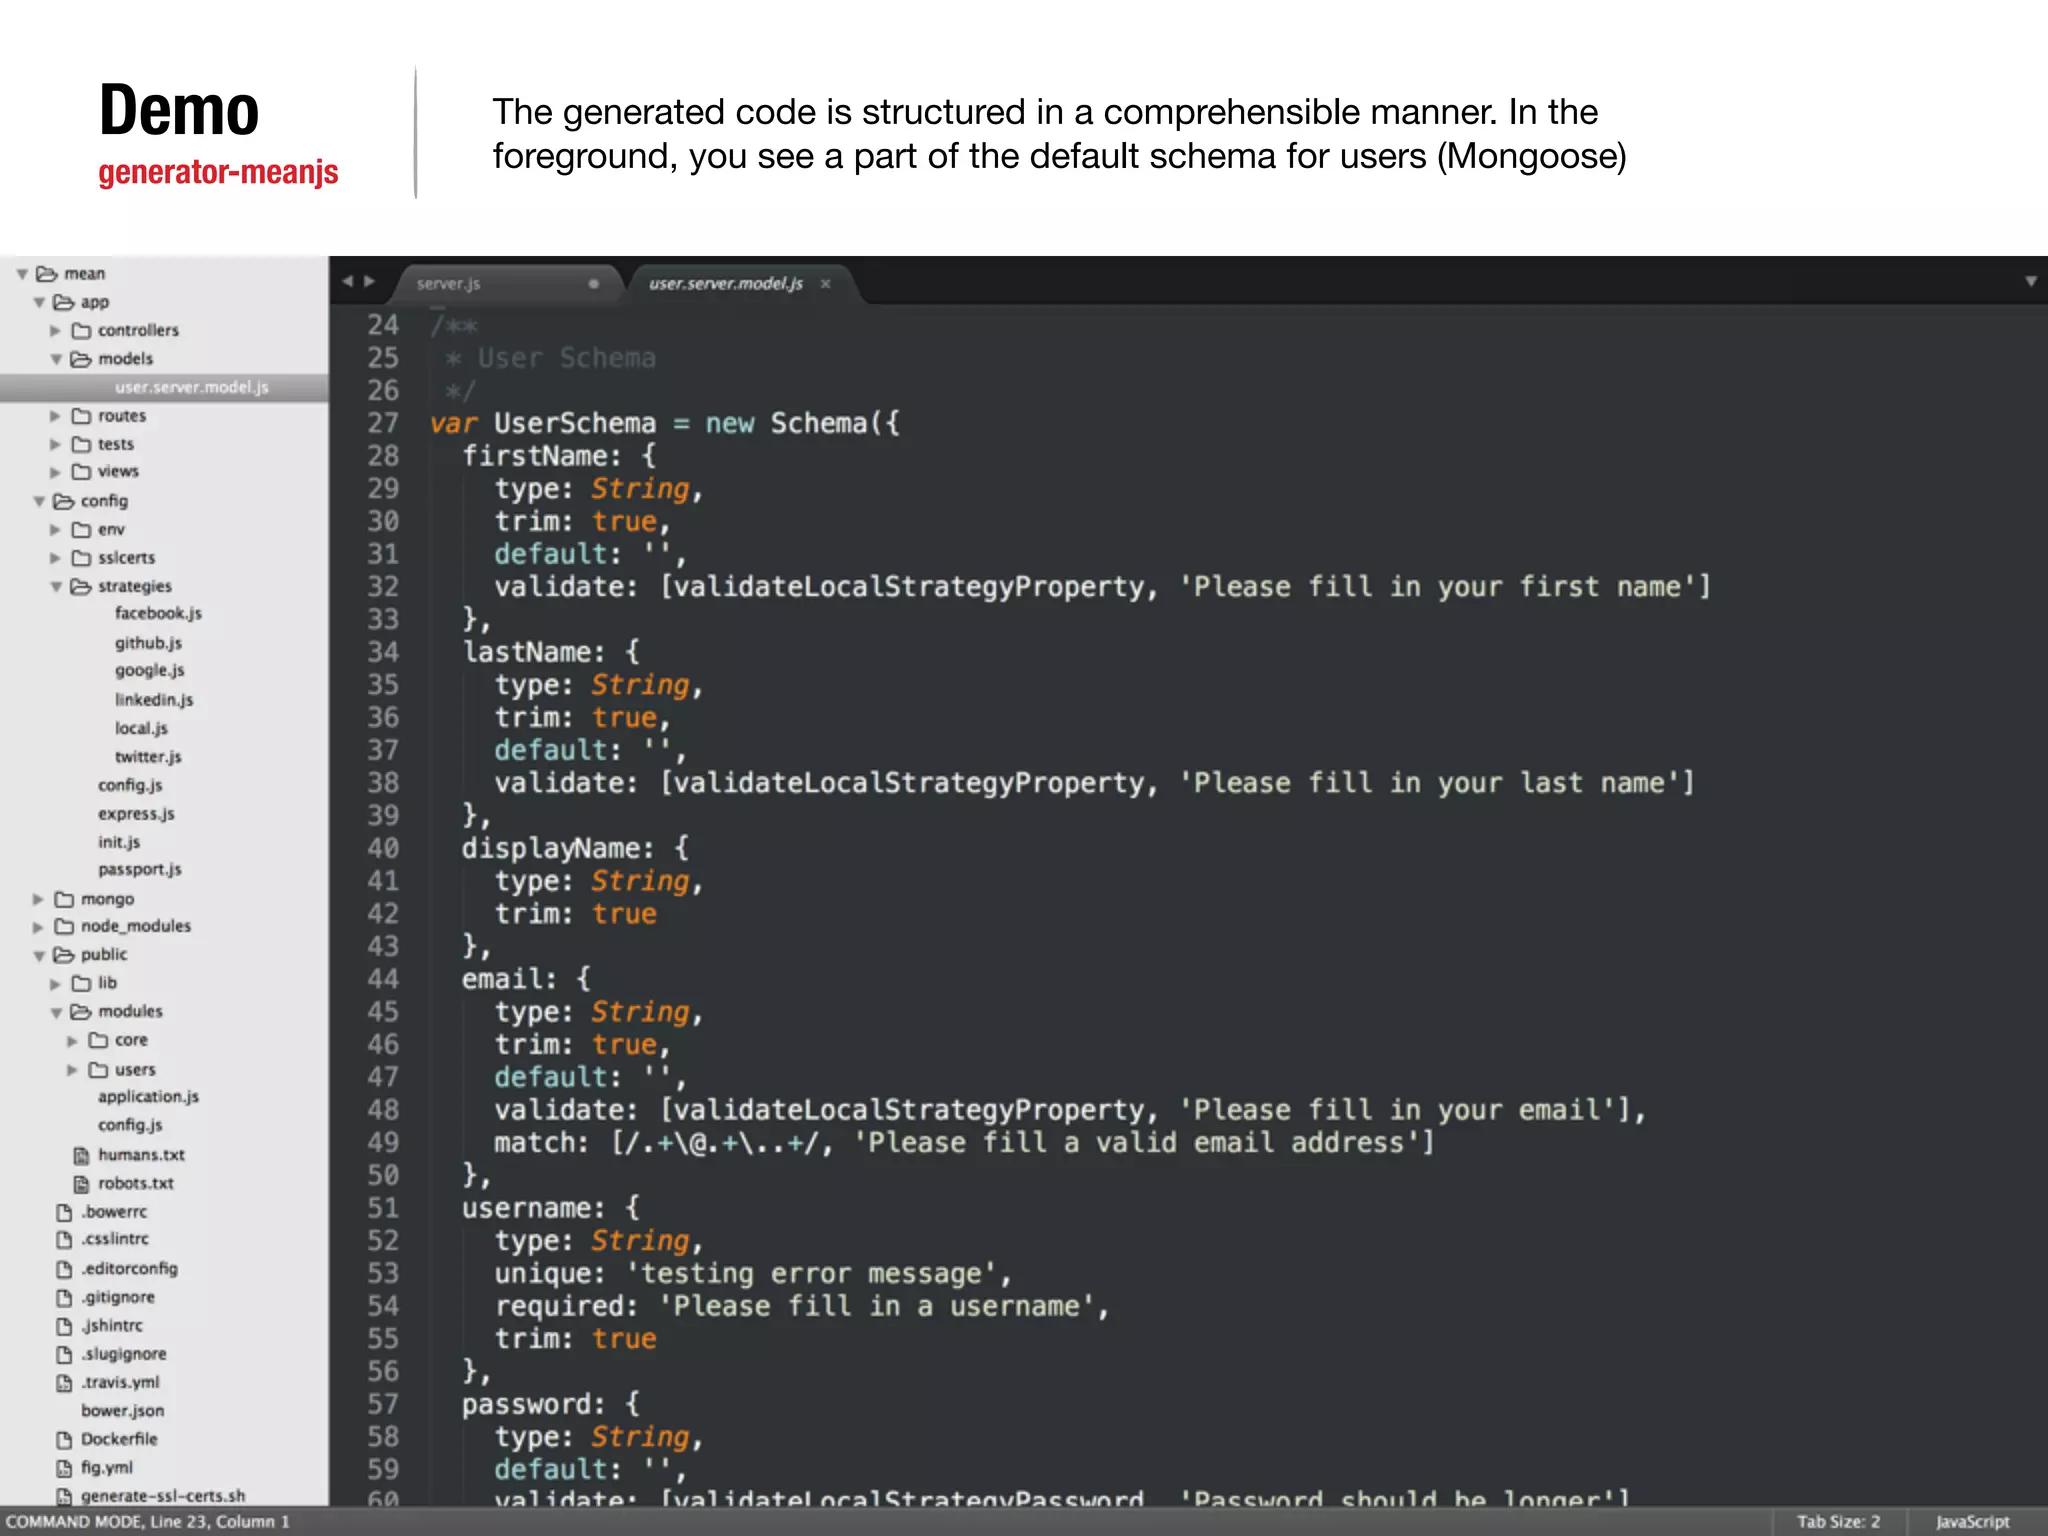
Task: Expand the routes folder
Action: (x=56, y=416)
